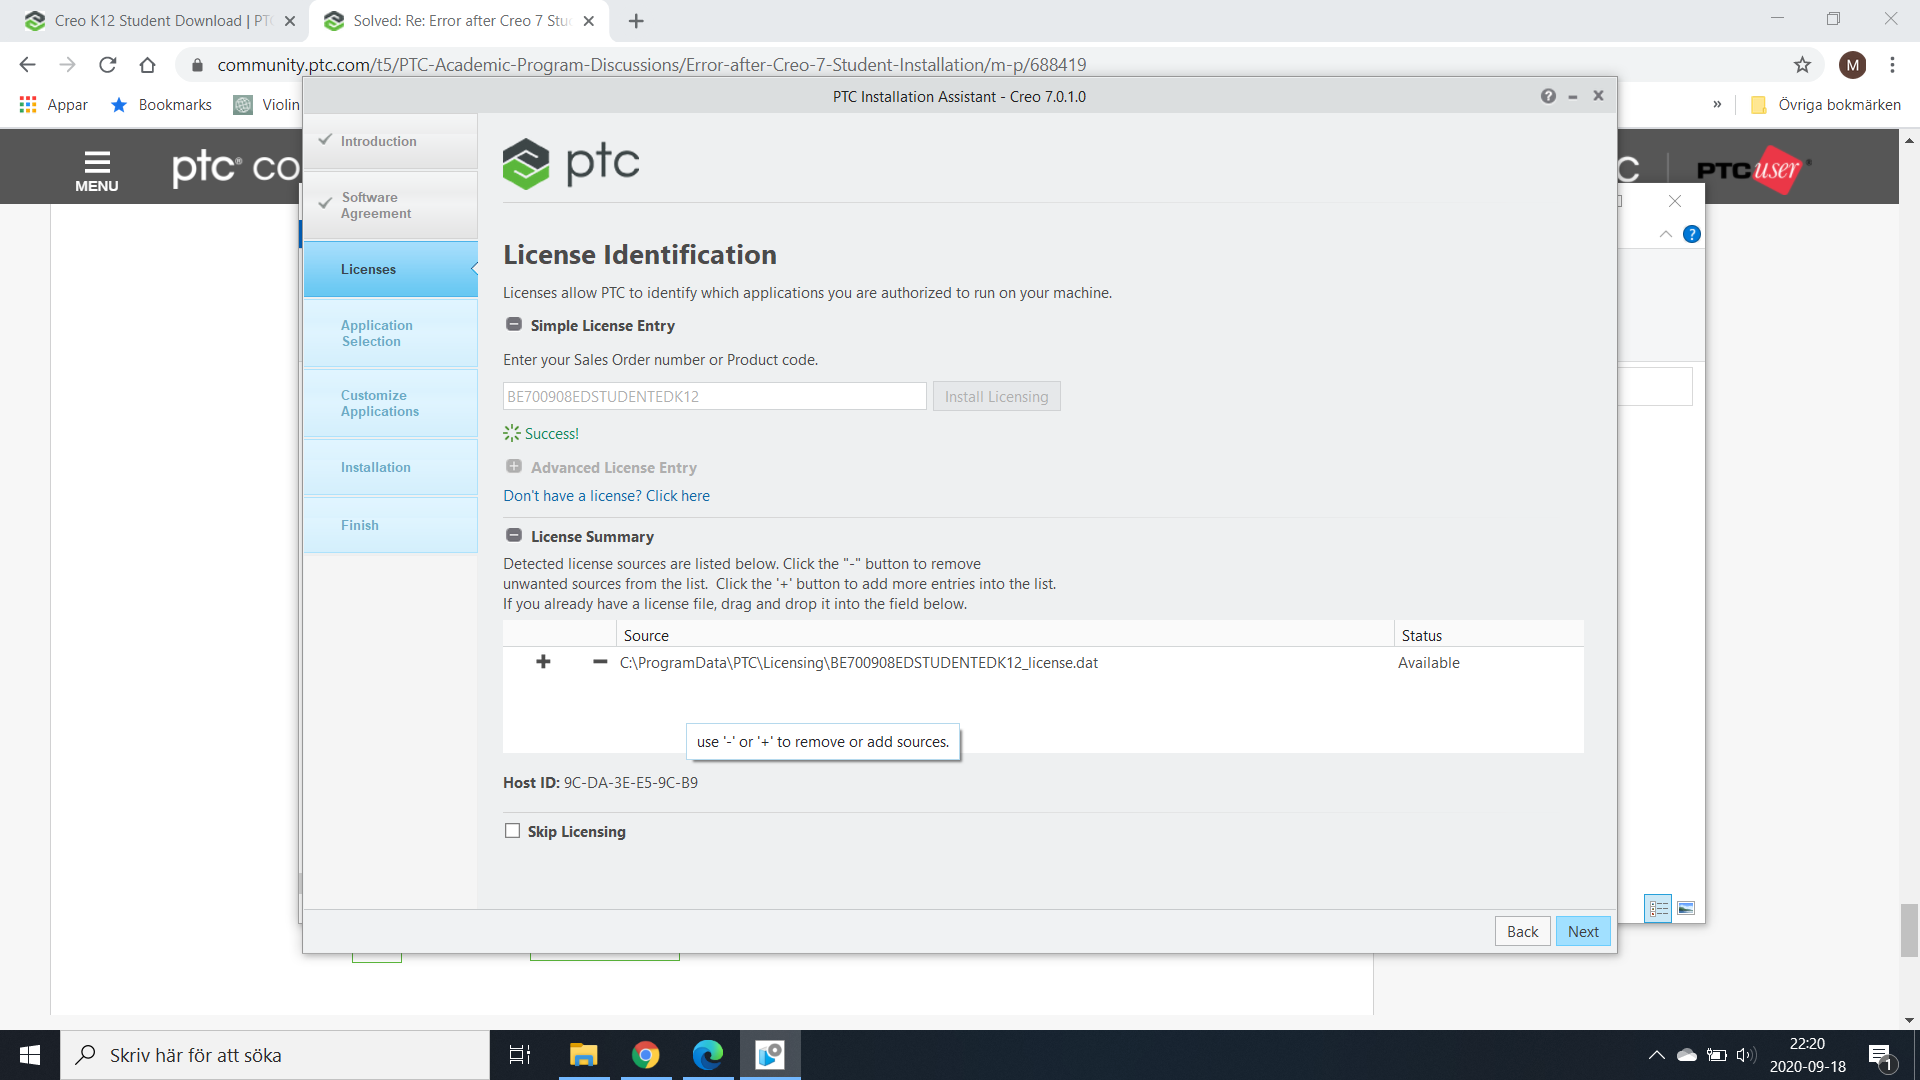Click the help icon in the forum side panel
Viewport: 1920px width, 1080px height.
tap(1693, 234)
